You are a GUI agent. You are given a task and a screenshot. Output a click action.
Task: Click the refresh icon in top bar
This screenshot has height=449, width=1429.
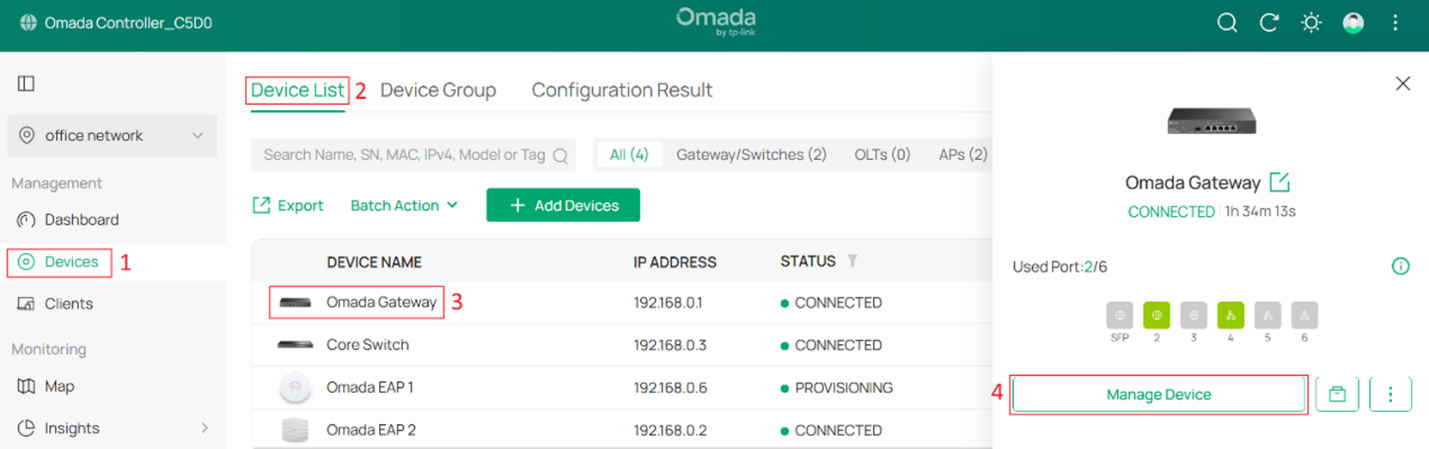[x=1269, y=23]
